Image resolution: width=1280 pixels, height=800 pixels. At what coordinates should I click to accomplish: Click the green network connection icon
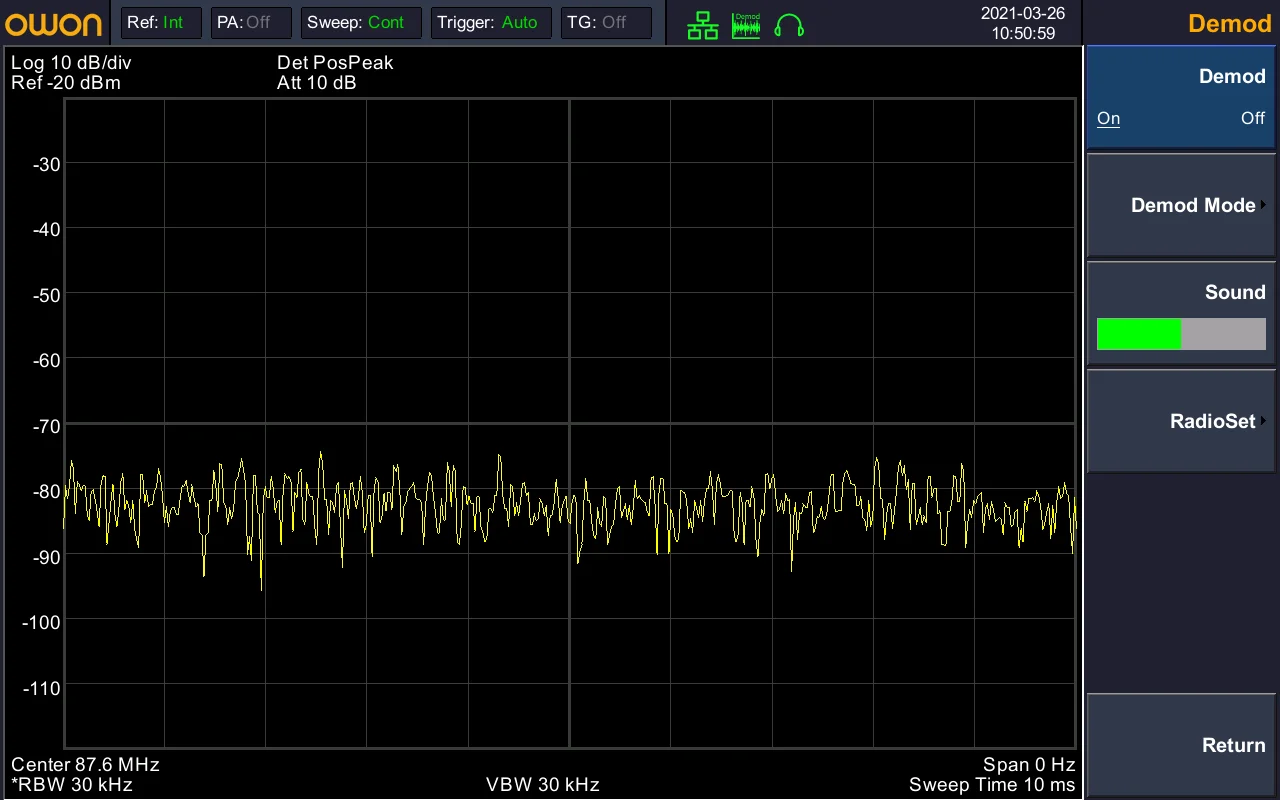pos(703,26)
